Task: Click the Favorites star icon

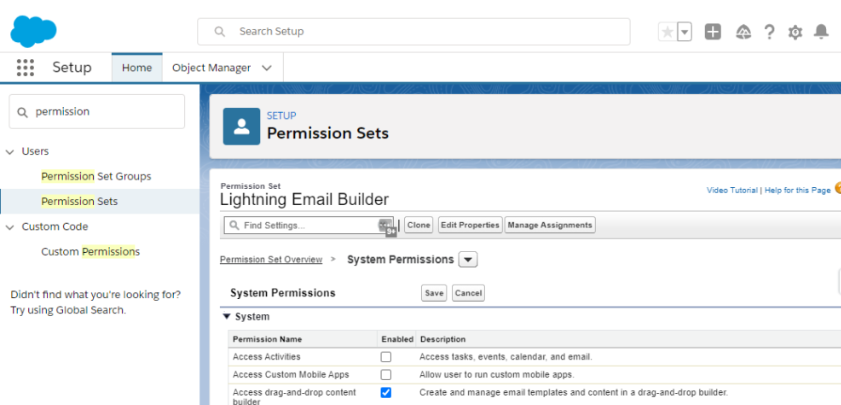Action: point(667,32)
